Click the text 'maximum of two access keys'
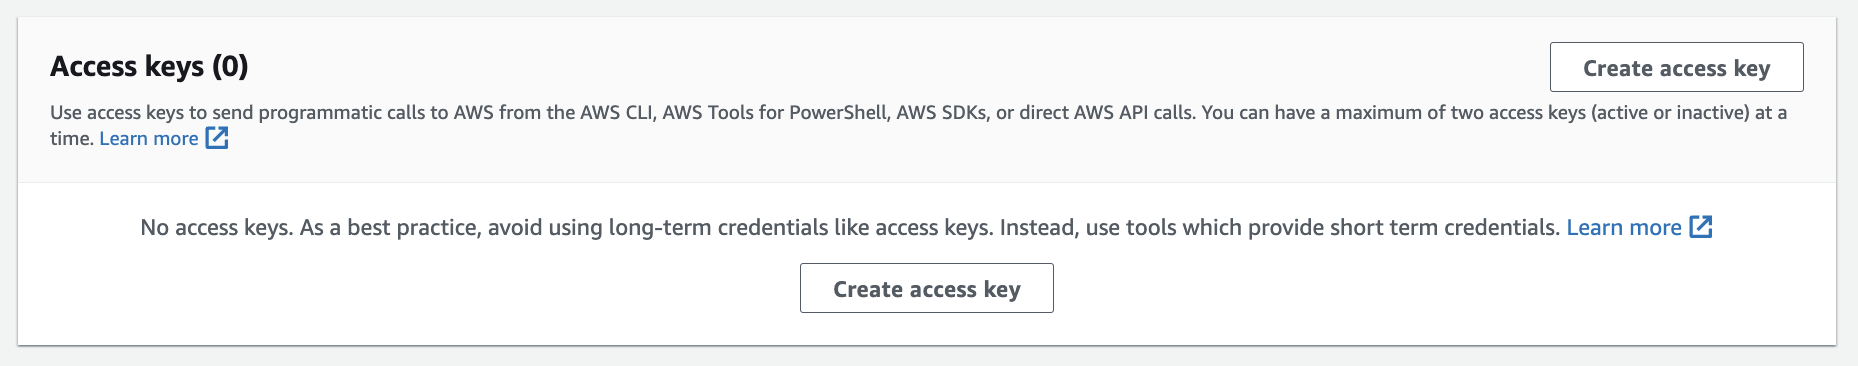Screen dimensions: 1858x366 [x=1461, y=112]
